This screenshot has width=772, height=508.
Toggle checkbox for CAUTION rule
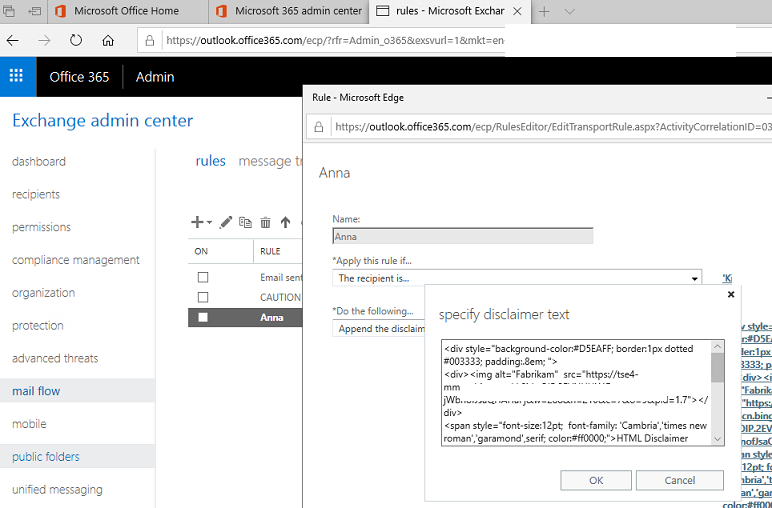coord(203,297)
